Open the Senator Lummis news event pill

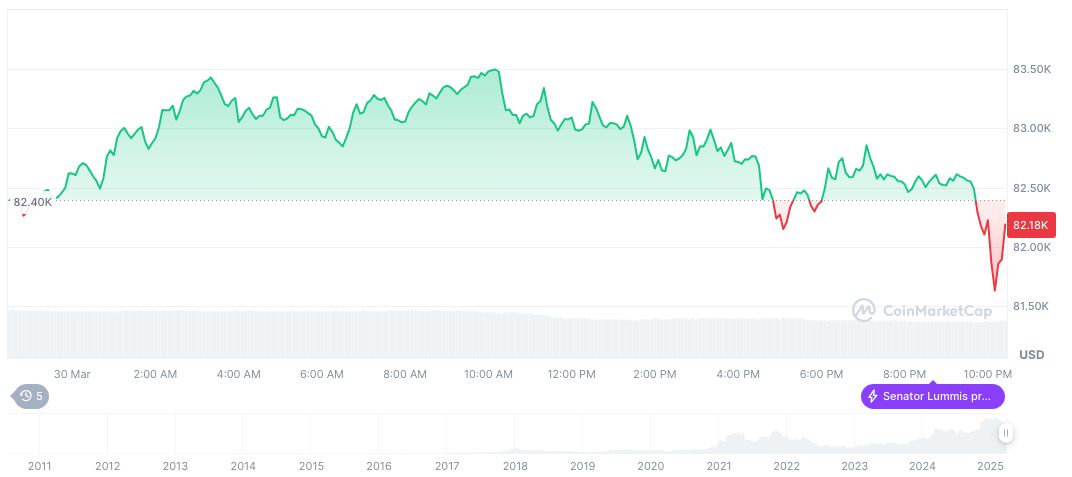click(x=933, y=396)
